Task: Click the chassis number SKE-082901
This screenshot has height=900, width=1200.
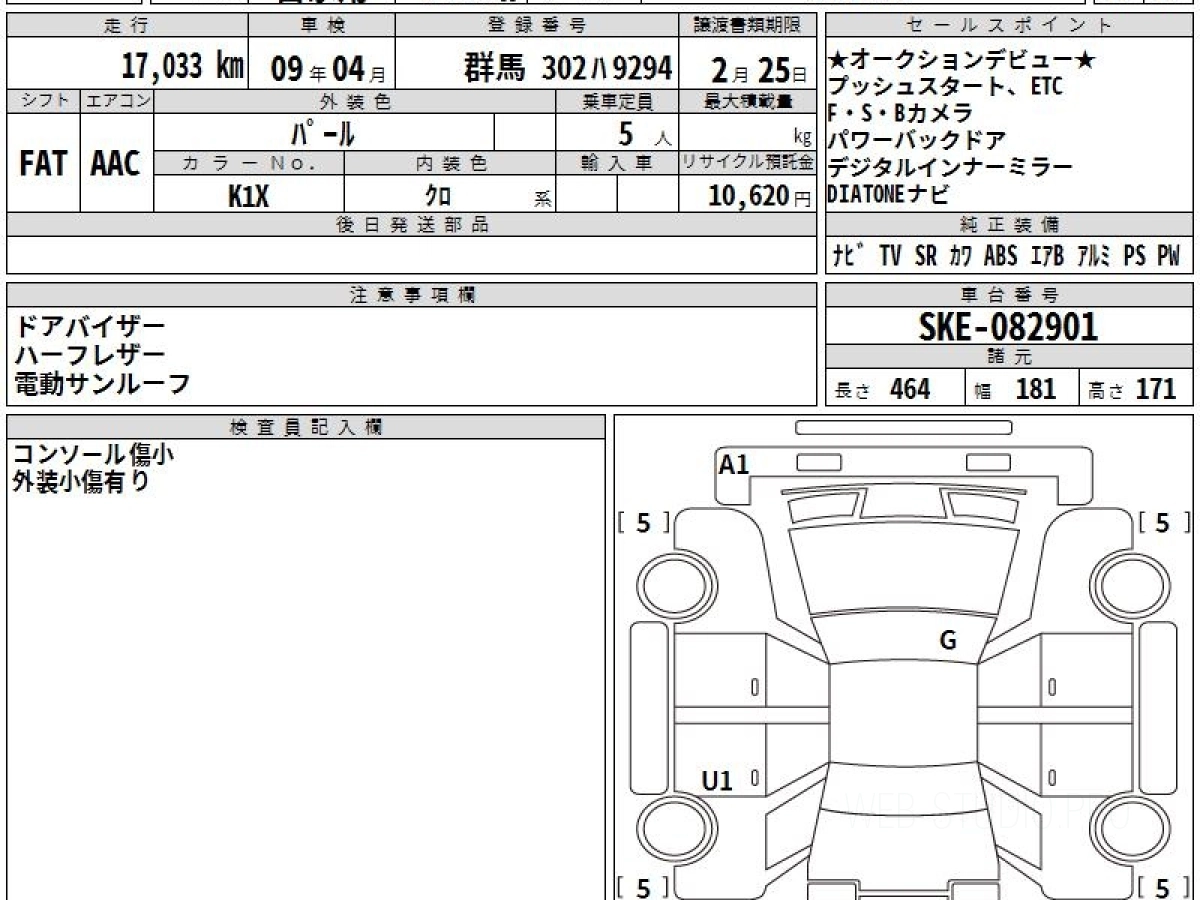Action: (1008, 326)
